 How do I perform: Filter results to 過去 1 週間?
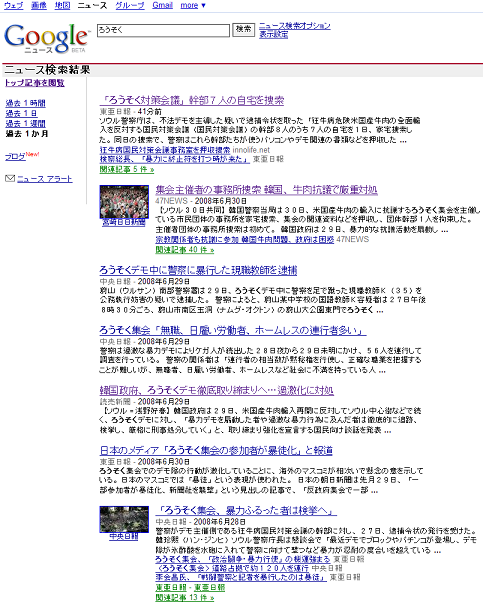pos(25,123)
